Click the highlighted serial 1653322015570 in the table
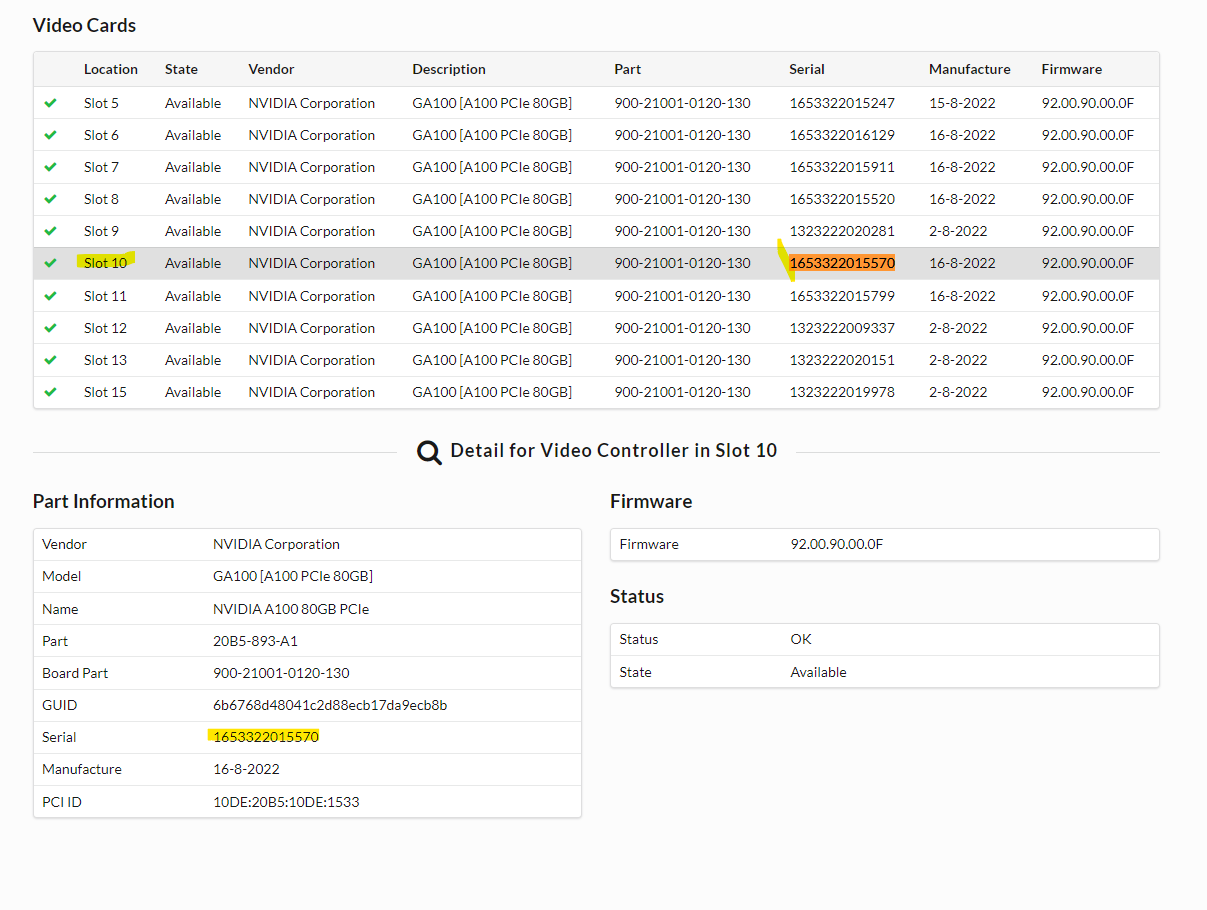This screenshot has height=910, width=1207. pos(840,263)
